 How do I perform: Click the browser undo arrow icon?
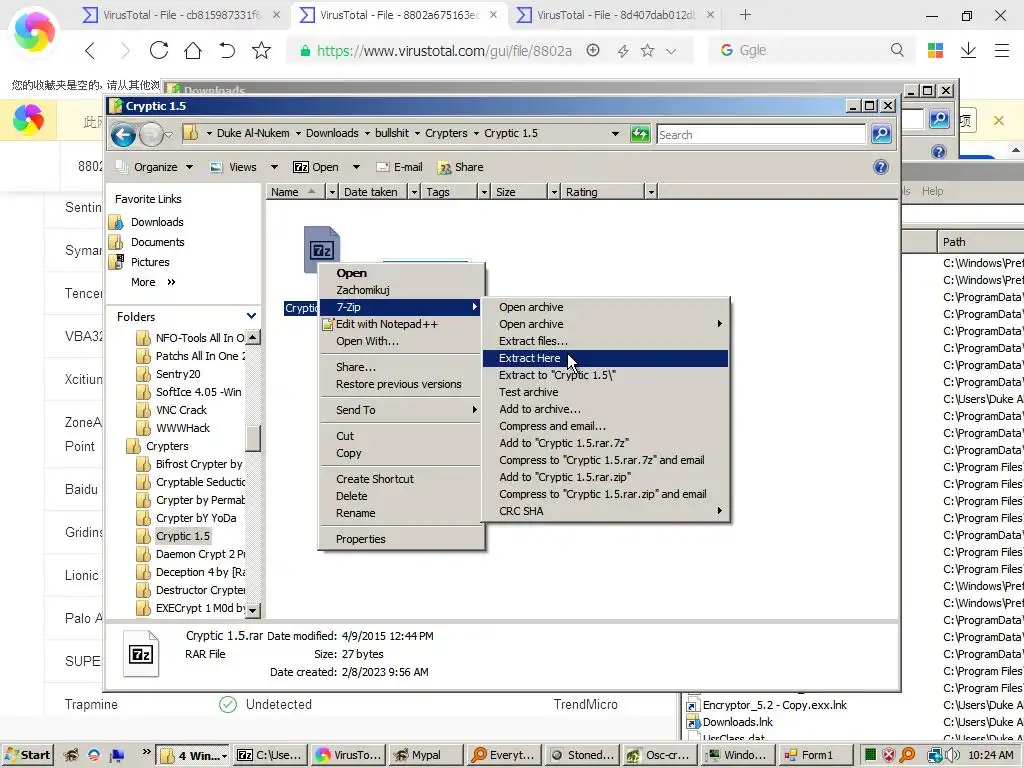(x=227, y=50)
